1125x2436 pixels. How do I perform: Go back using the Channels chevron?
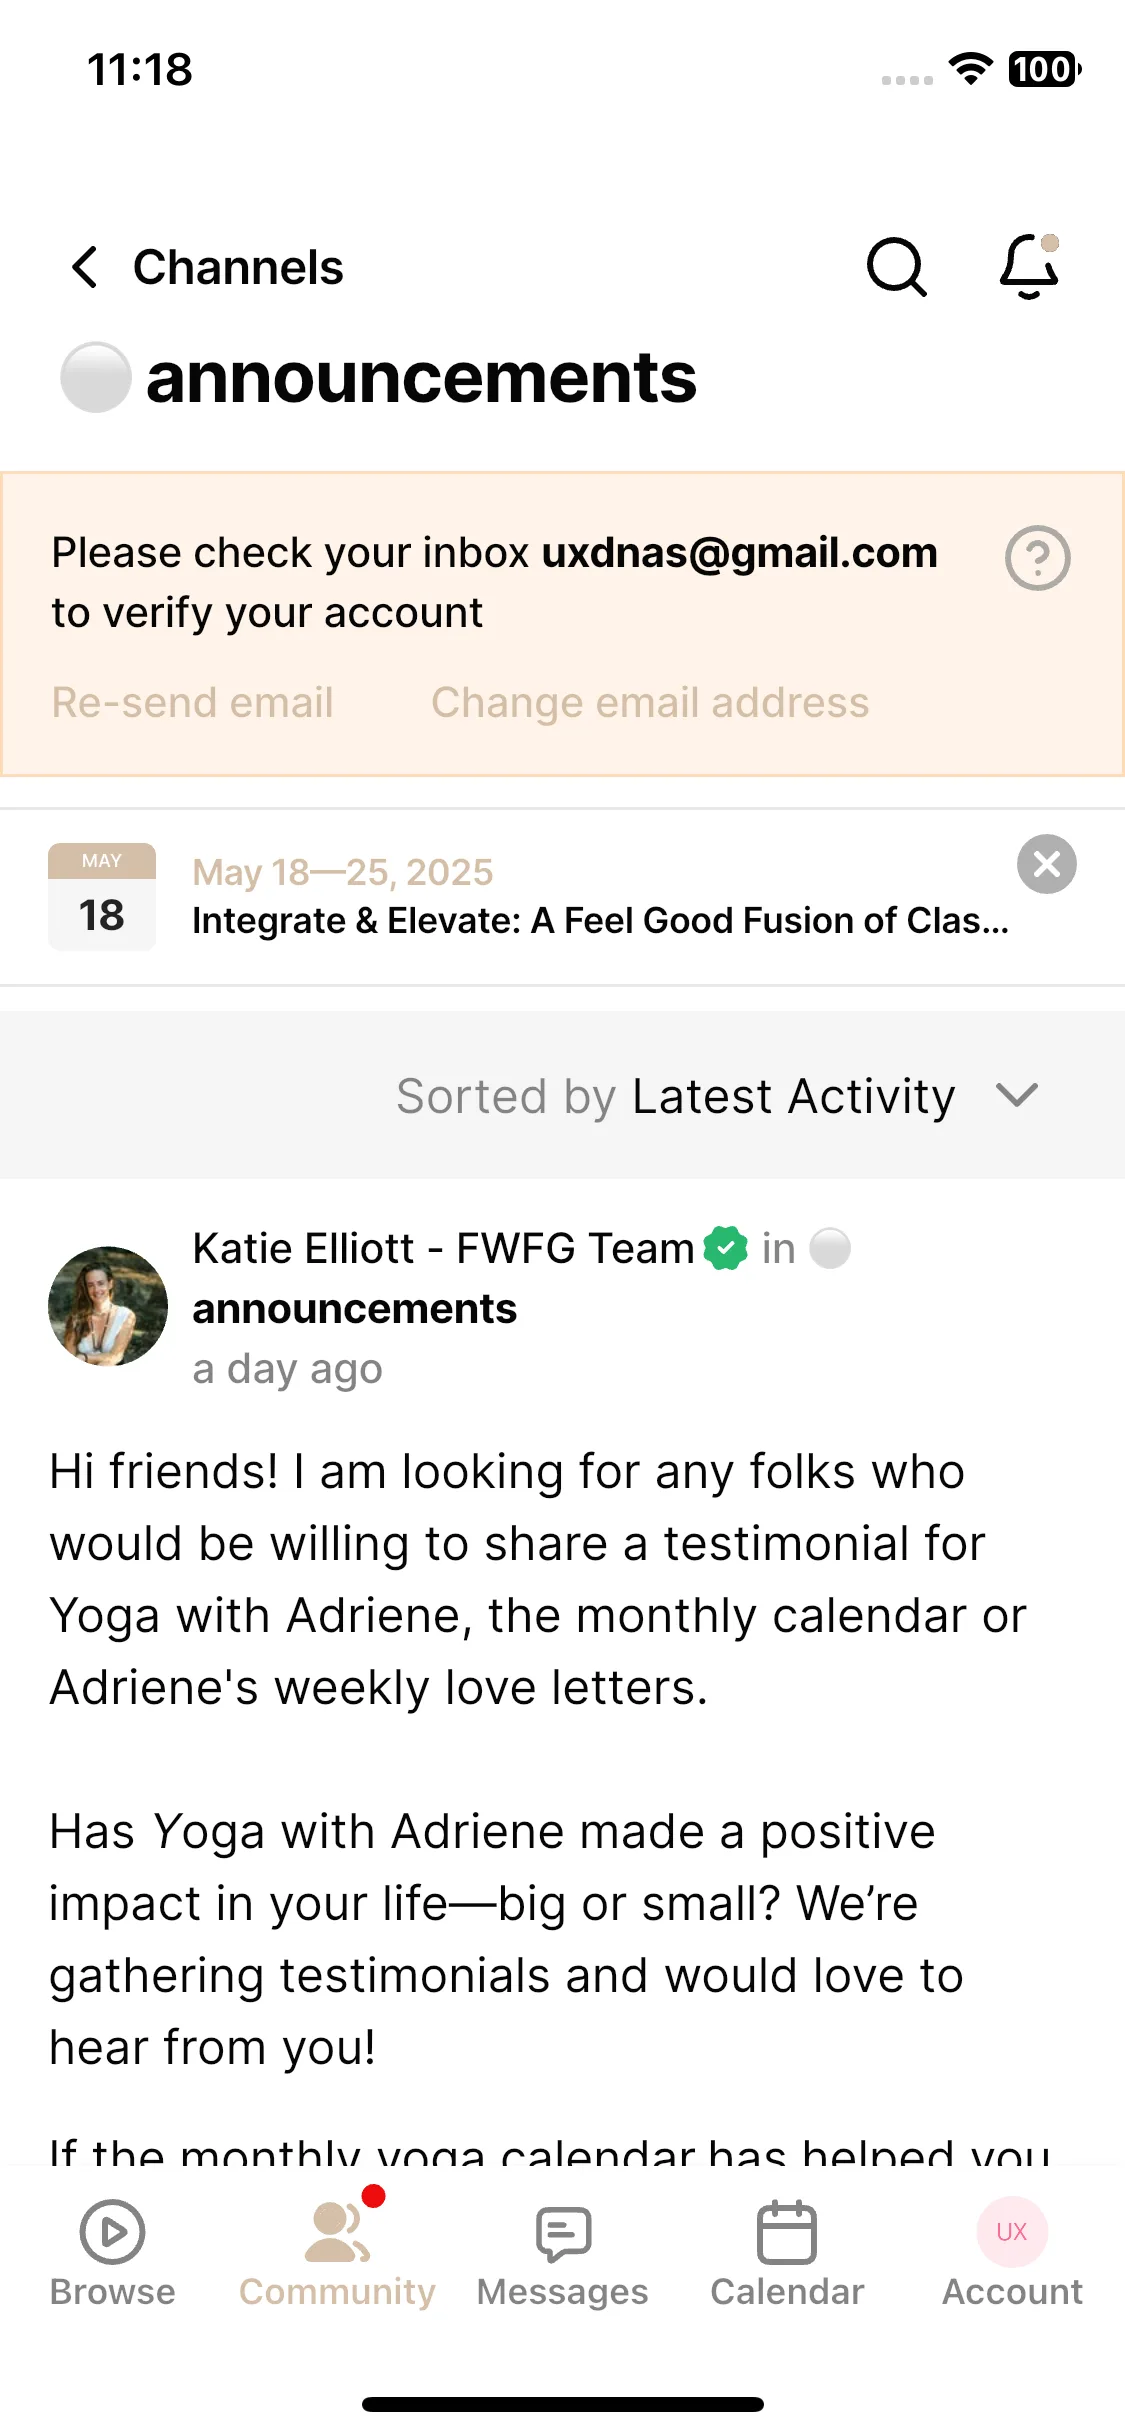[86, 267]
